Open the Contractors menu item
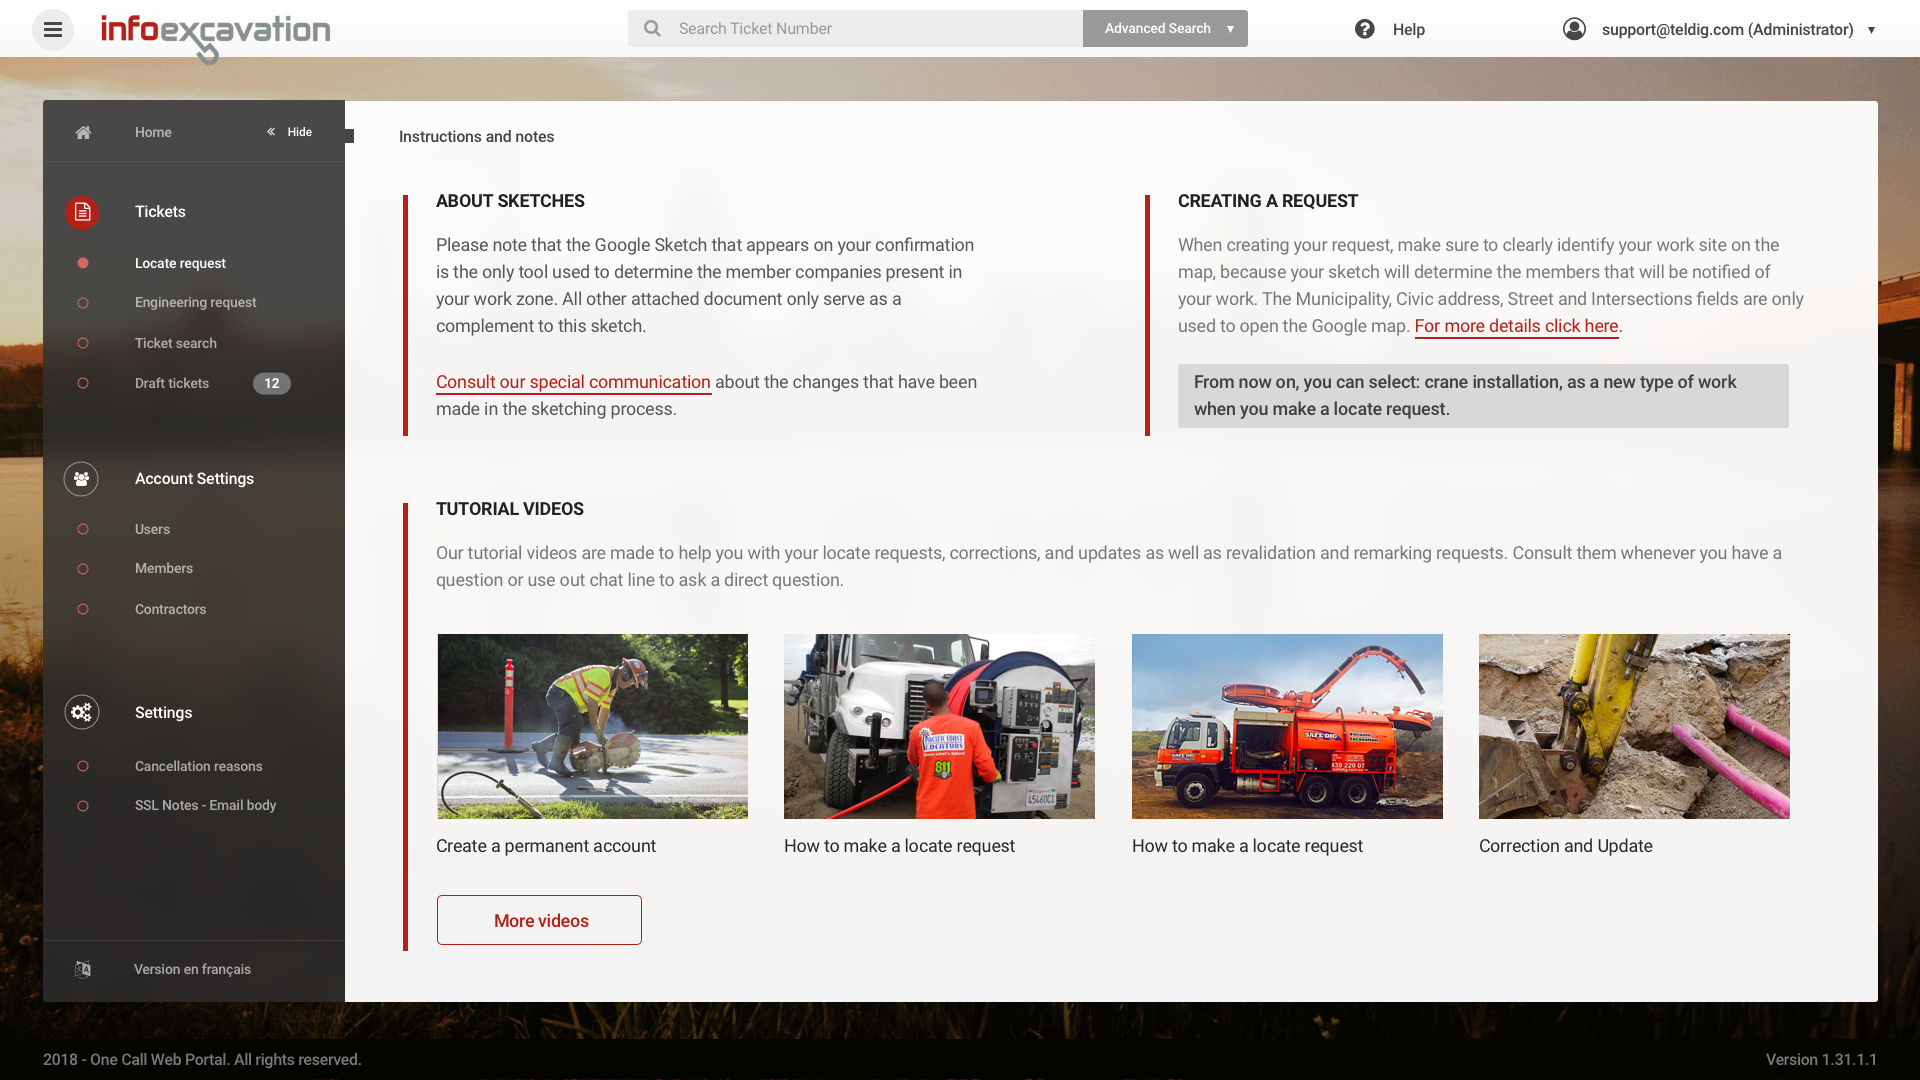This screenshot has width=1920, height=1080. click(x=170, y=609)
